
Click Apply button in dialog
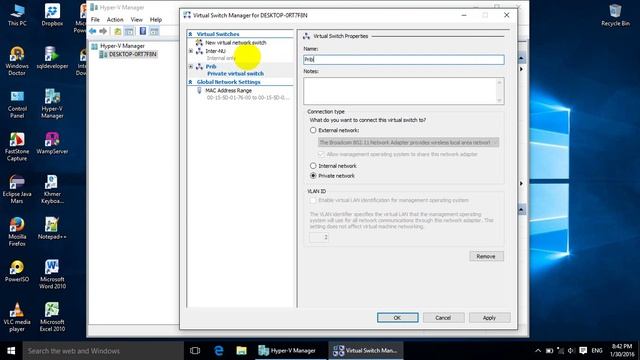[489, 318]
